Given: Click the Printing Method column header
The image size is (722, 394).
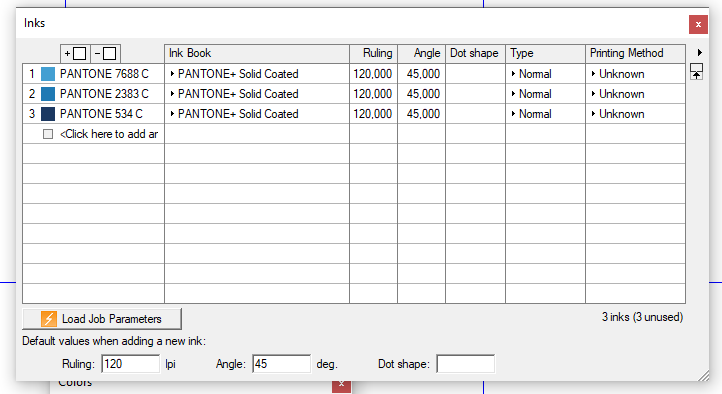Looking at the screenshot, I should pyautogui.click(x=635, y=53).
